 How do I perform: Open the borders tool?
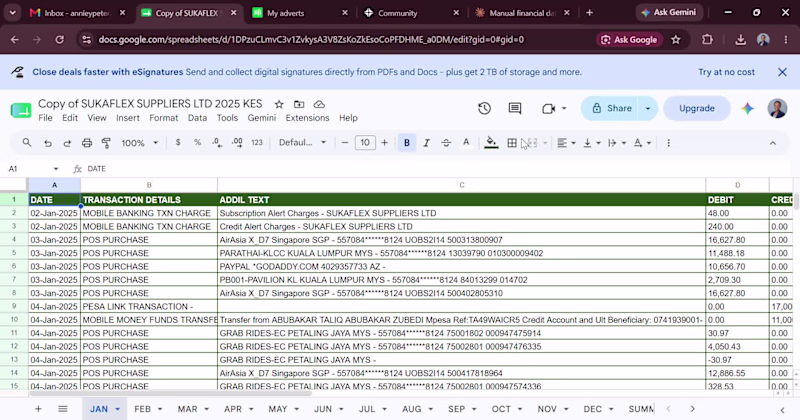(x=512, y=143)
